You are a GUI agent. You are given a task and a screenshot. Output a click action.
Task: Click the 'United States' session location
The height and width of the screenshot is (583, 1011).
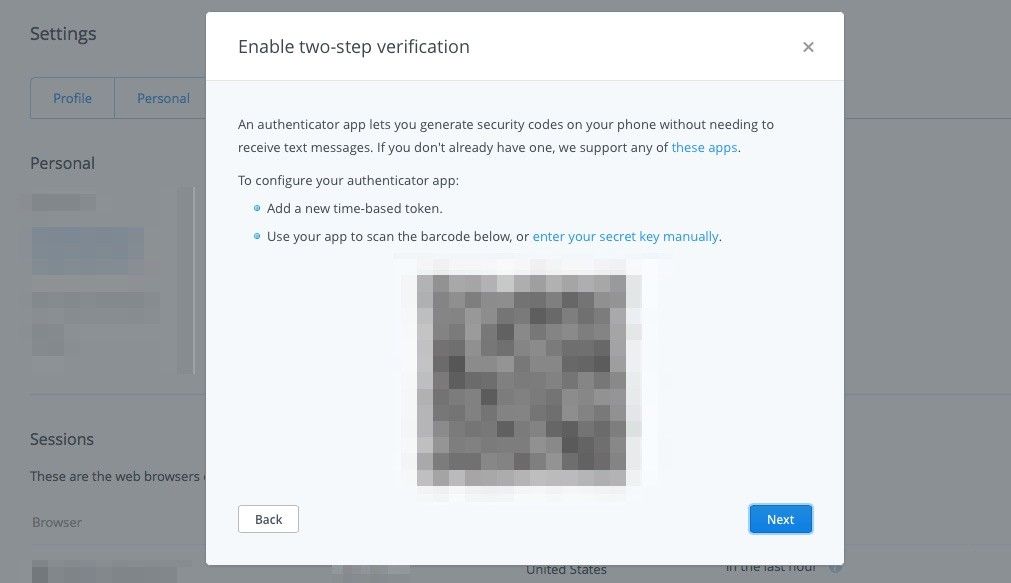coord(566,570)
